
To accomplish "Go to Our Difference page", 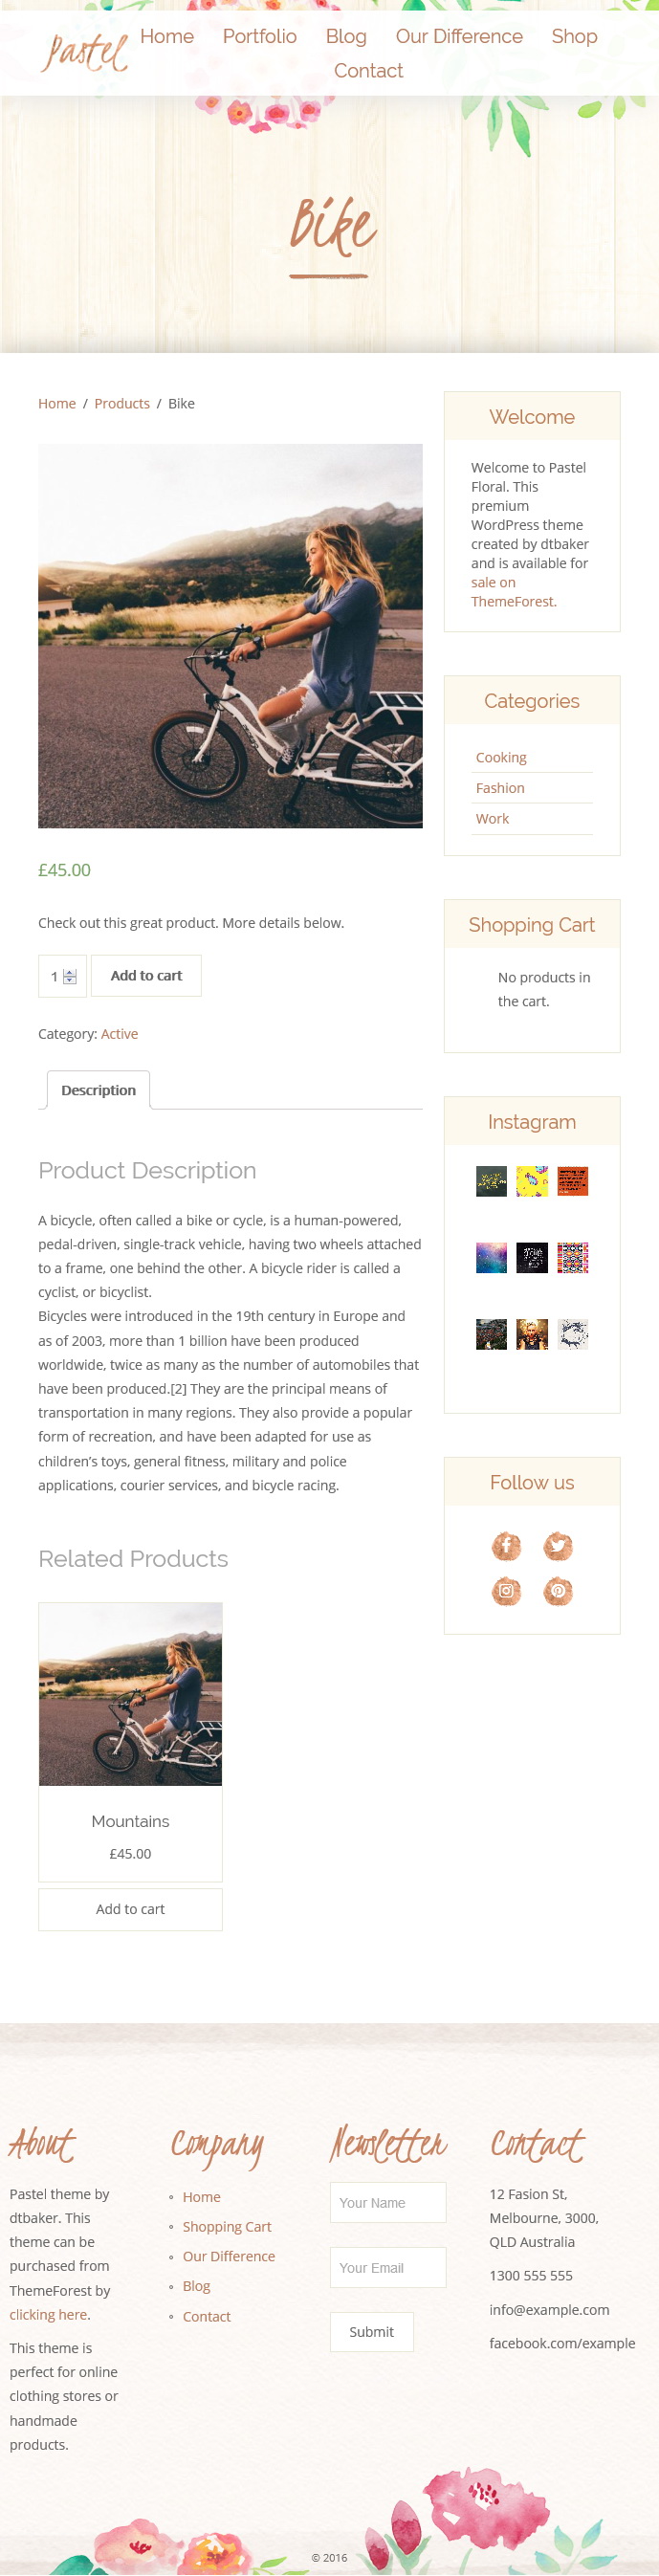I will [459, 36].
